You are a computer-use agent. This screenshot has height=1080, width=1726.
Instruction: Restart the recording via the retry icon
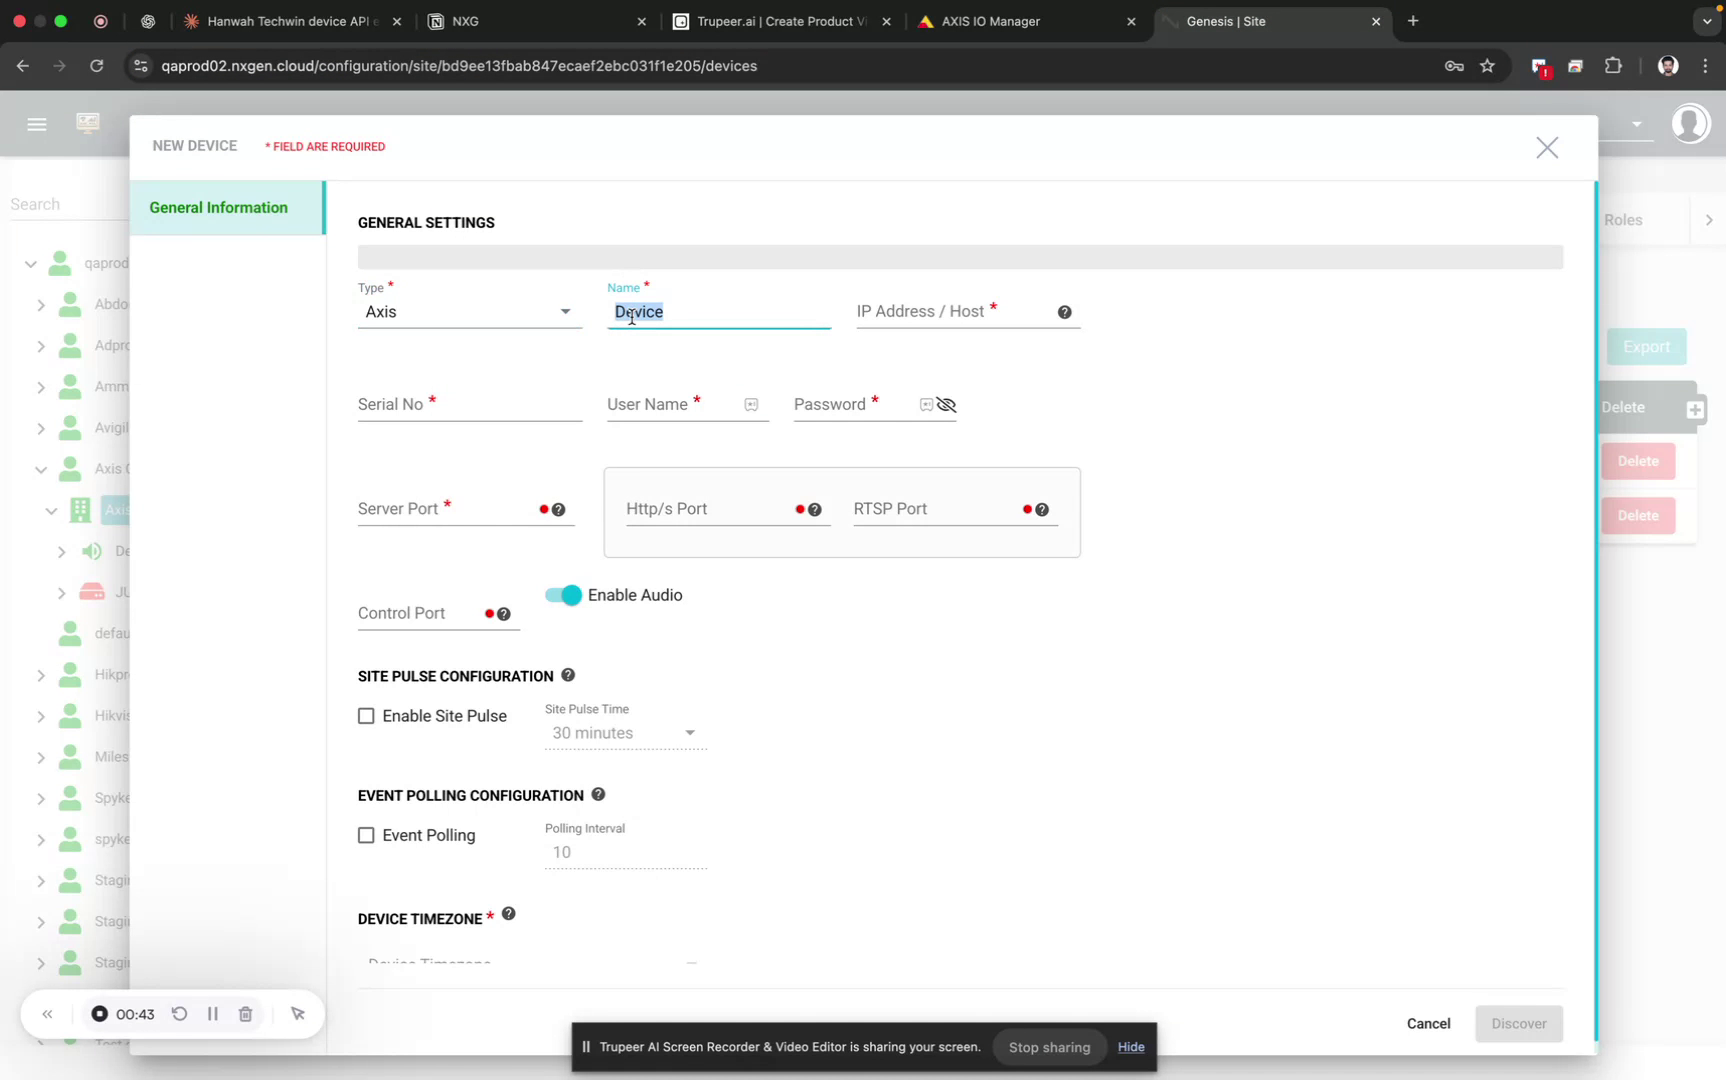[179, 1013]
